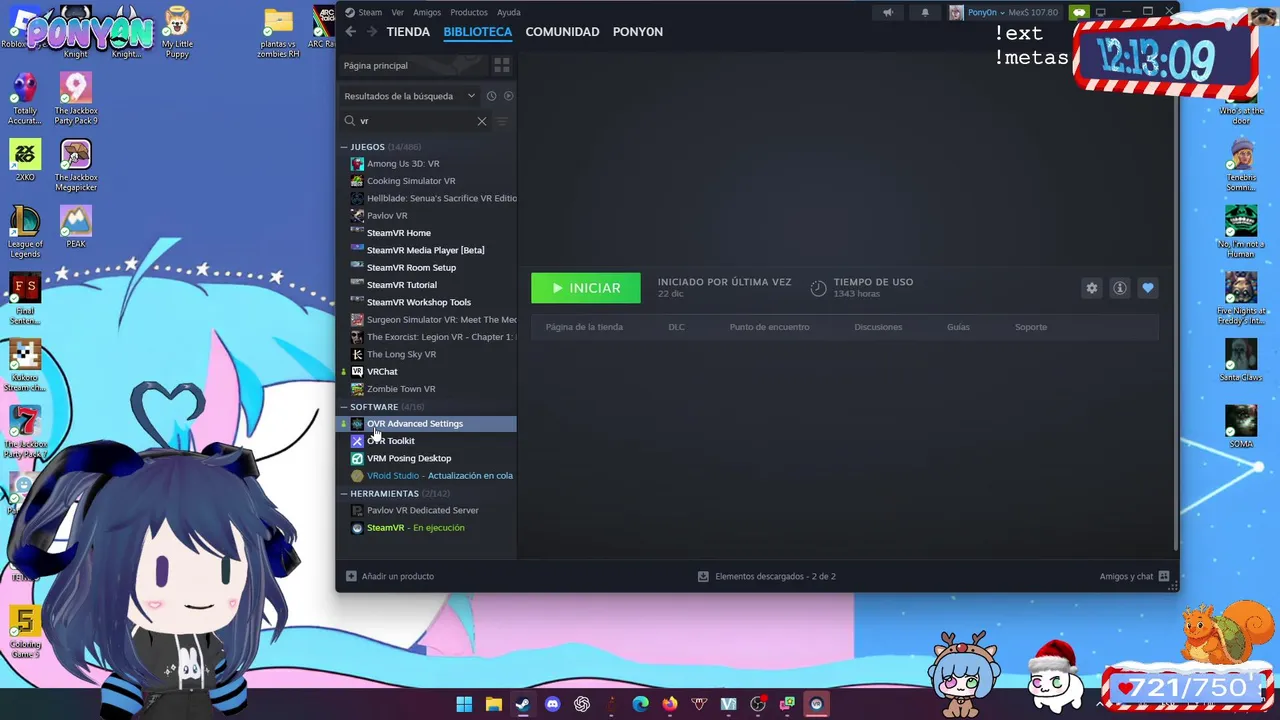The width and height of the screenshot is (1280, 720).
Task: Open File Explorer from taskbar
Action: (x=493, y=704)
